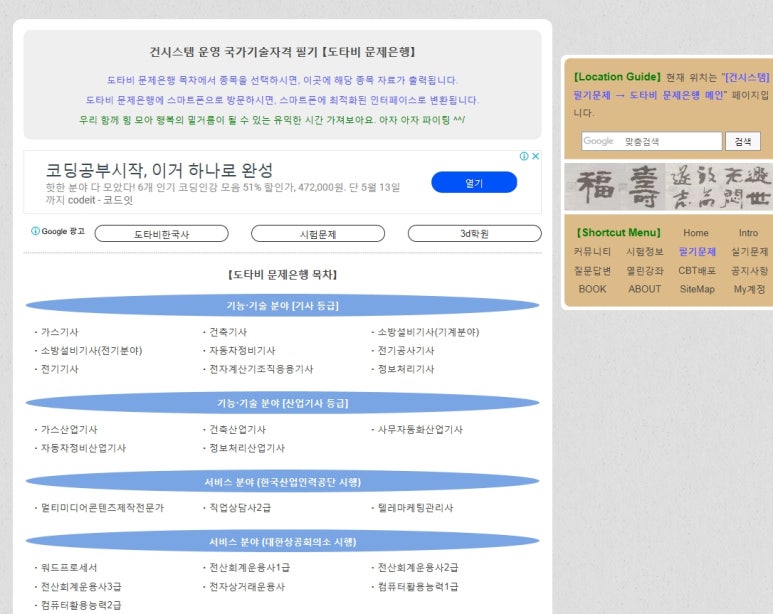
Task: Click the Google 광고 info icon
Action: coord(35,231)
